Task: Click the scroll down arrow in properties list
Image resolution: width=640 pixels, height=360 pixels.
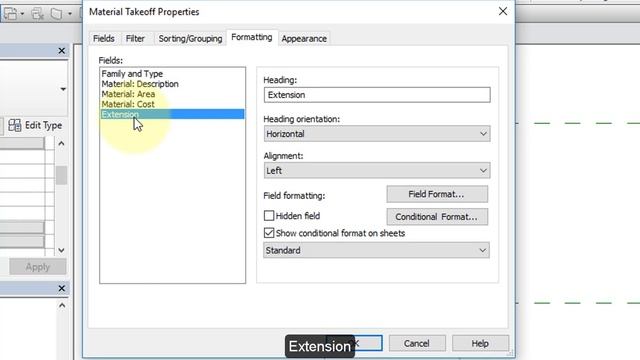Action: pyautogui.click(x=61, y=250)
